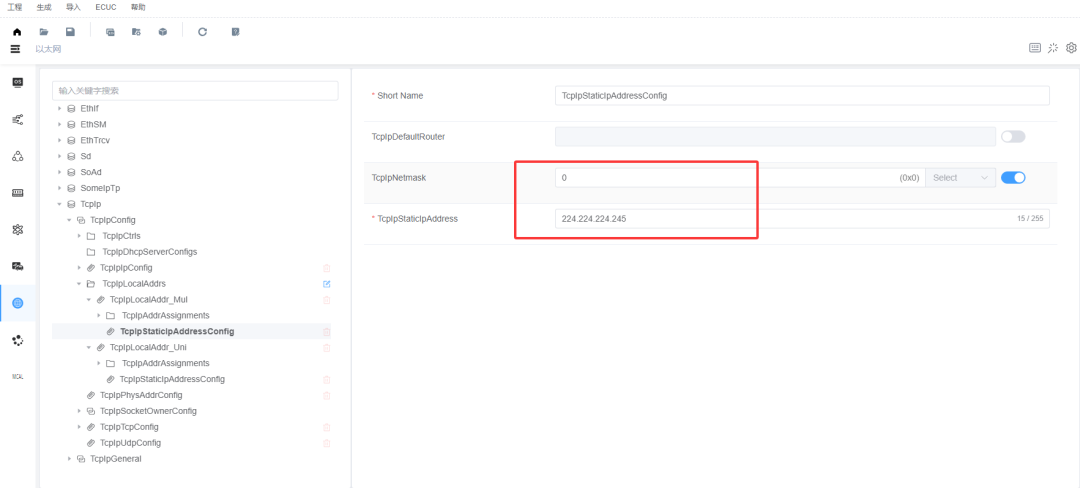Screen dimensions: 1080x488
Task: Open the 工程 menu
Action: pos(14,7)
